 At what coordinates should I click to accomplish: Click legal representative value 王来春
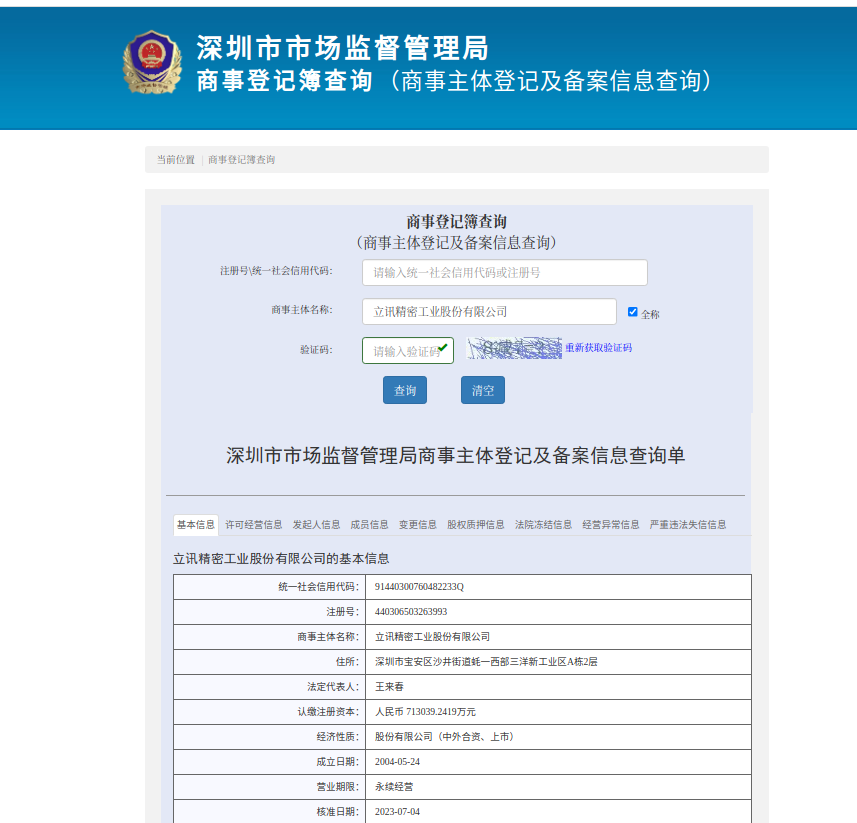[x=389, y=687]
